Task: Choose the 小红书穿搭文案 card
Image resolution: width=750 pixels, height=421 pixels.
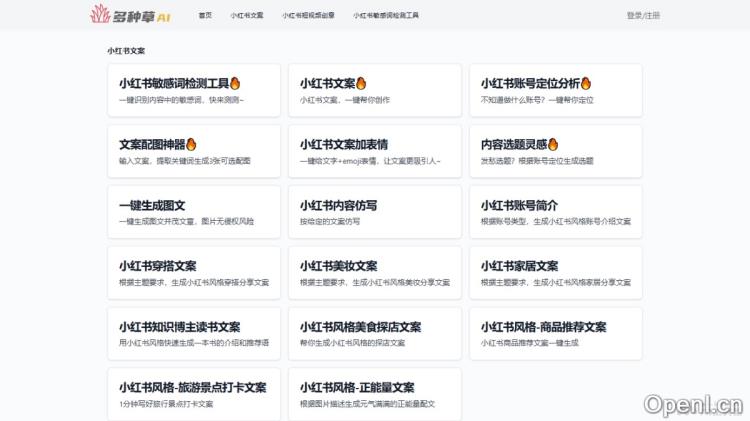Action: click(193, 273)
